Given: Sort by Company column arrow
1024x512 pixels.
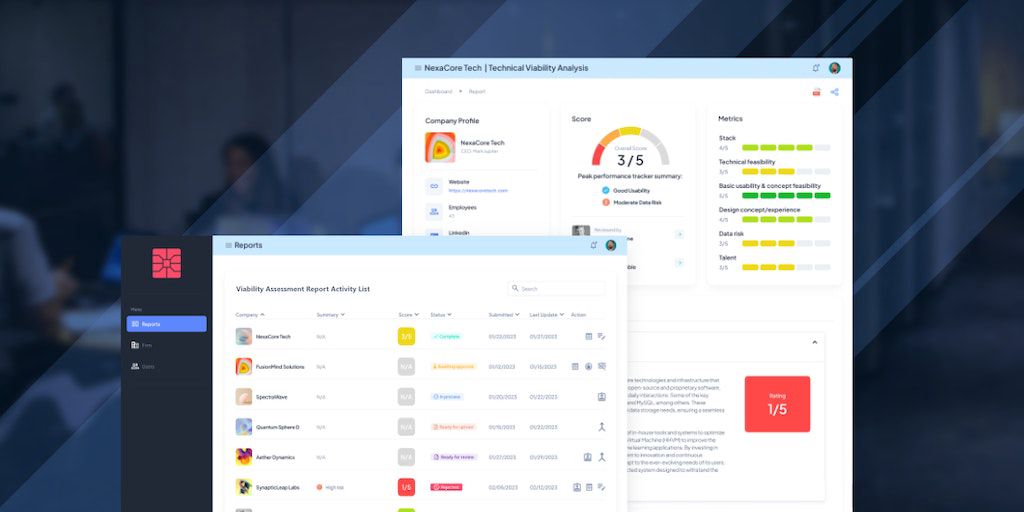Looking at the screenshot, I should [x=263, y=315].
